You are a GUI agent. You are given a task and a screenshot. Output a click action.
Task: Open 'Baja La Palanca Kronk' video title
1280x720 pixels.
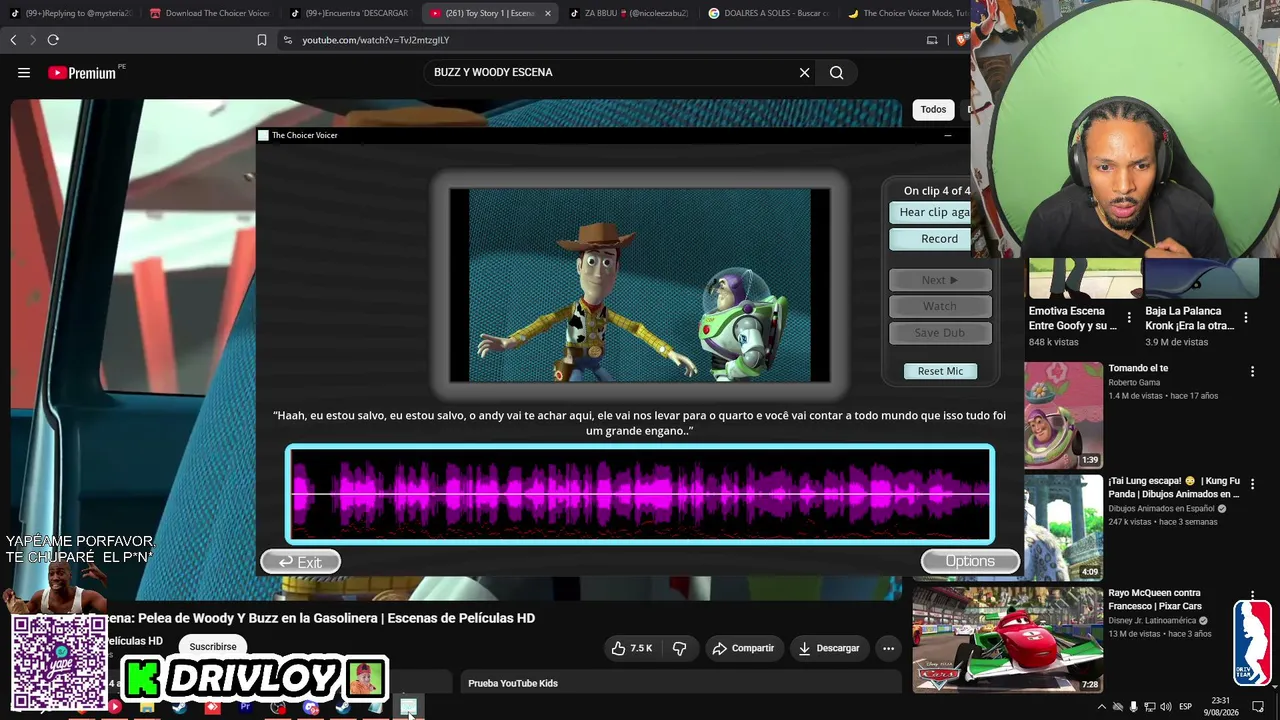tap(1190, 318)
